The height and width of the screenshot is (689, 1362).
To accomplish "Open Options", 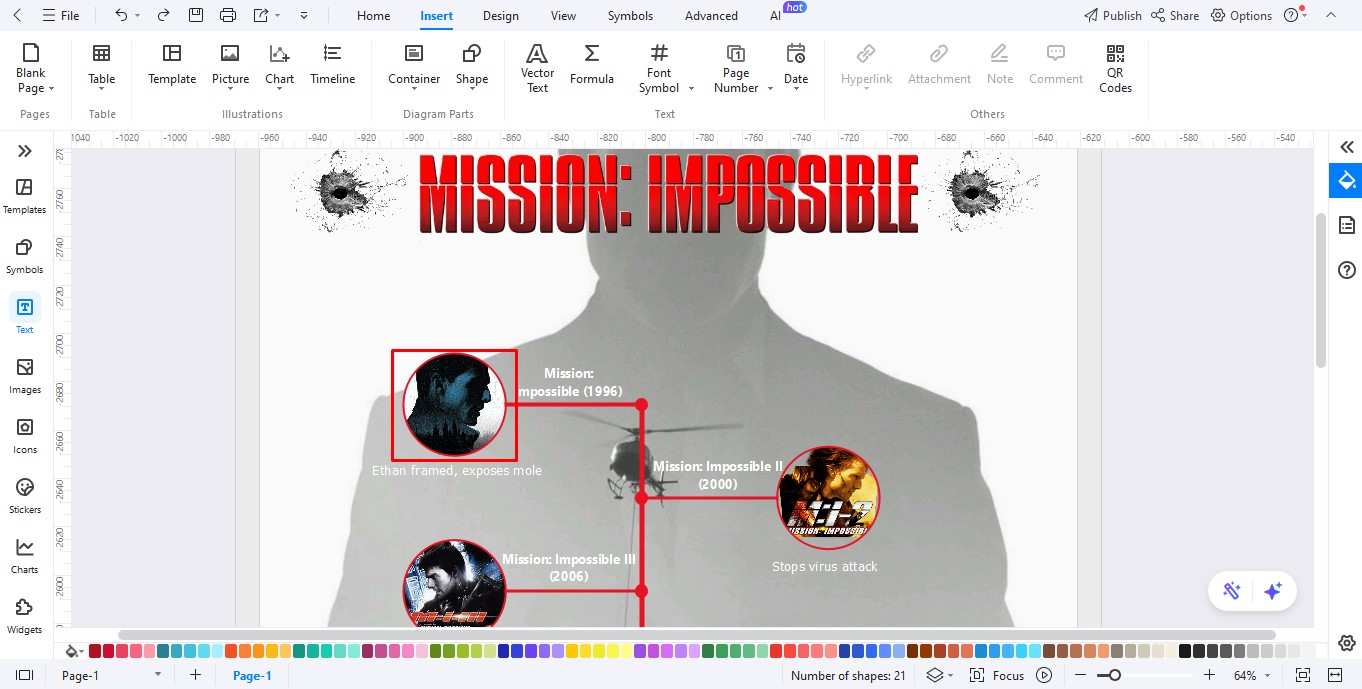I will (x=1241, y=15).
